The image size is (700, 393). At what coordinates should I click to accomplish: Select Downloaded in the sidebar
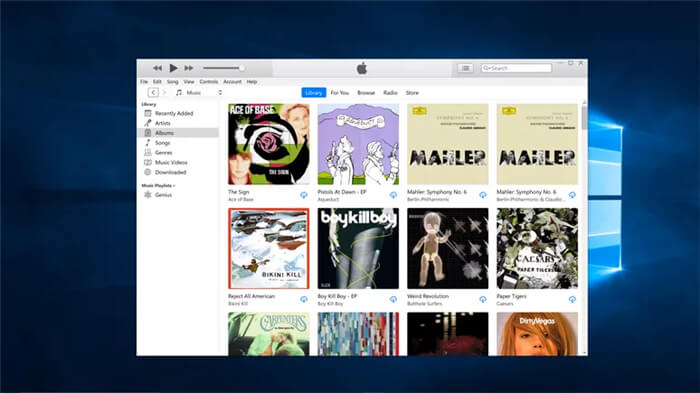178,172
